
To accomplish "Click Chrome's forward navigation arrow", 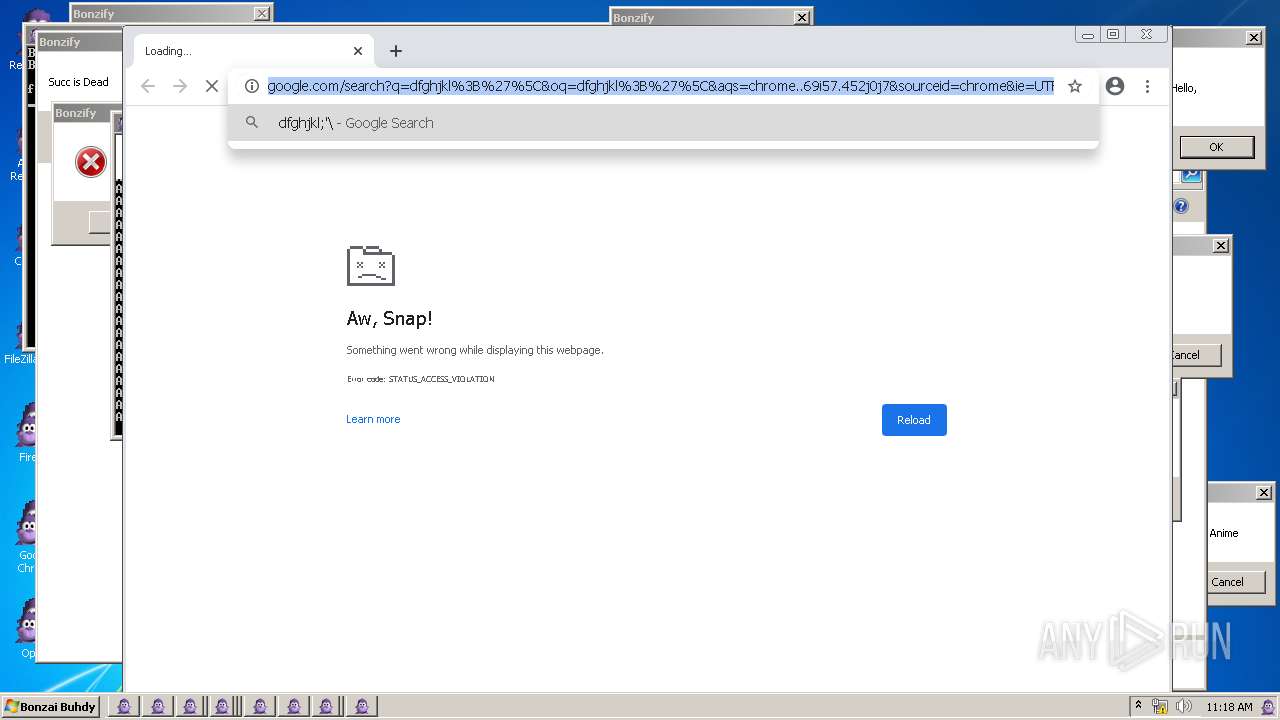I will [180, 86].
